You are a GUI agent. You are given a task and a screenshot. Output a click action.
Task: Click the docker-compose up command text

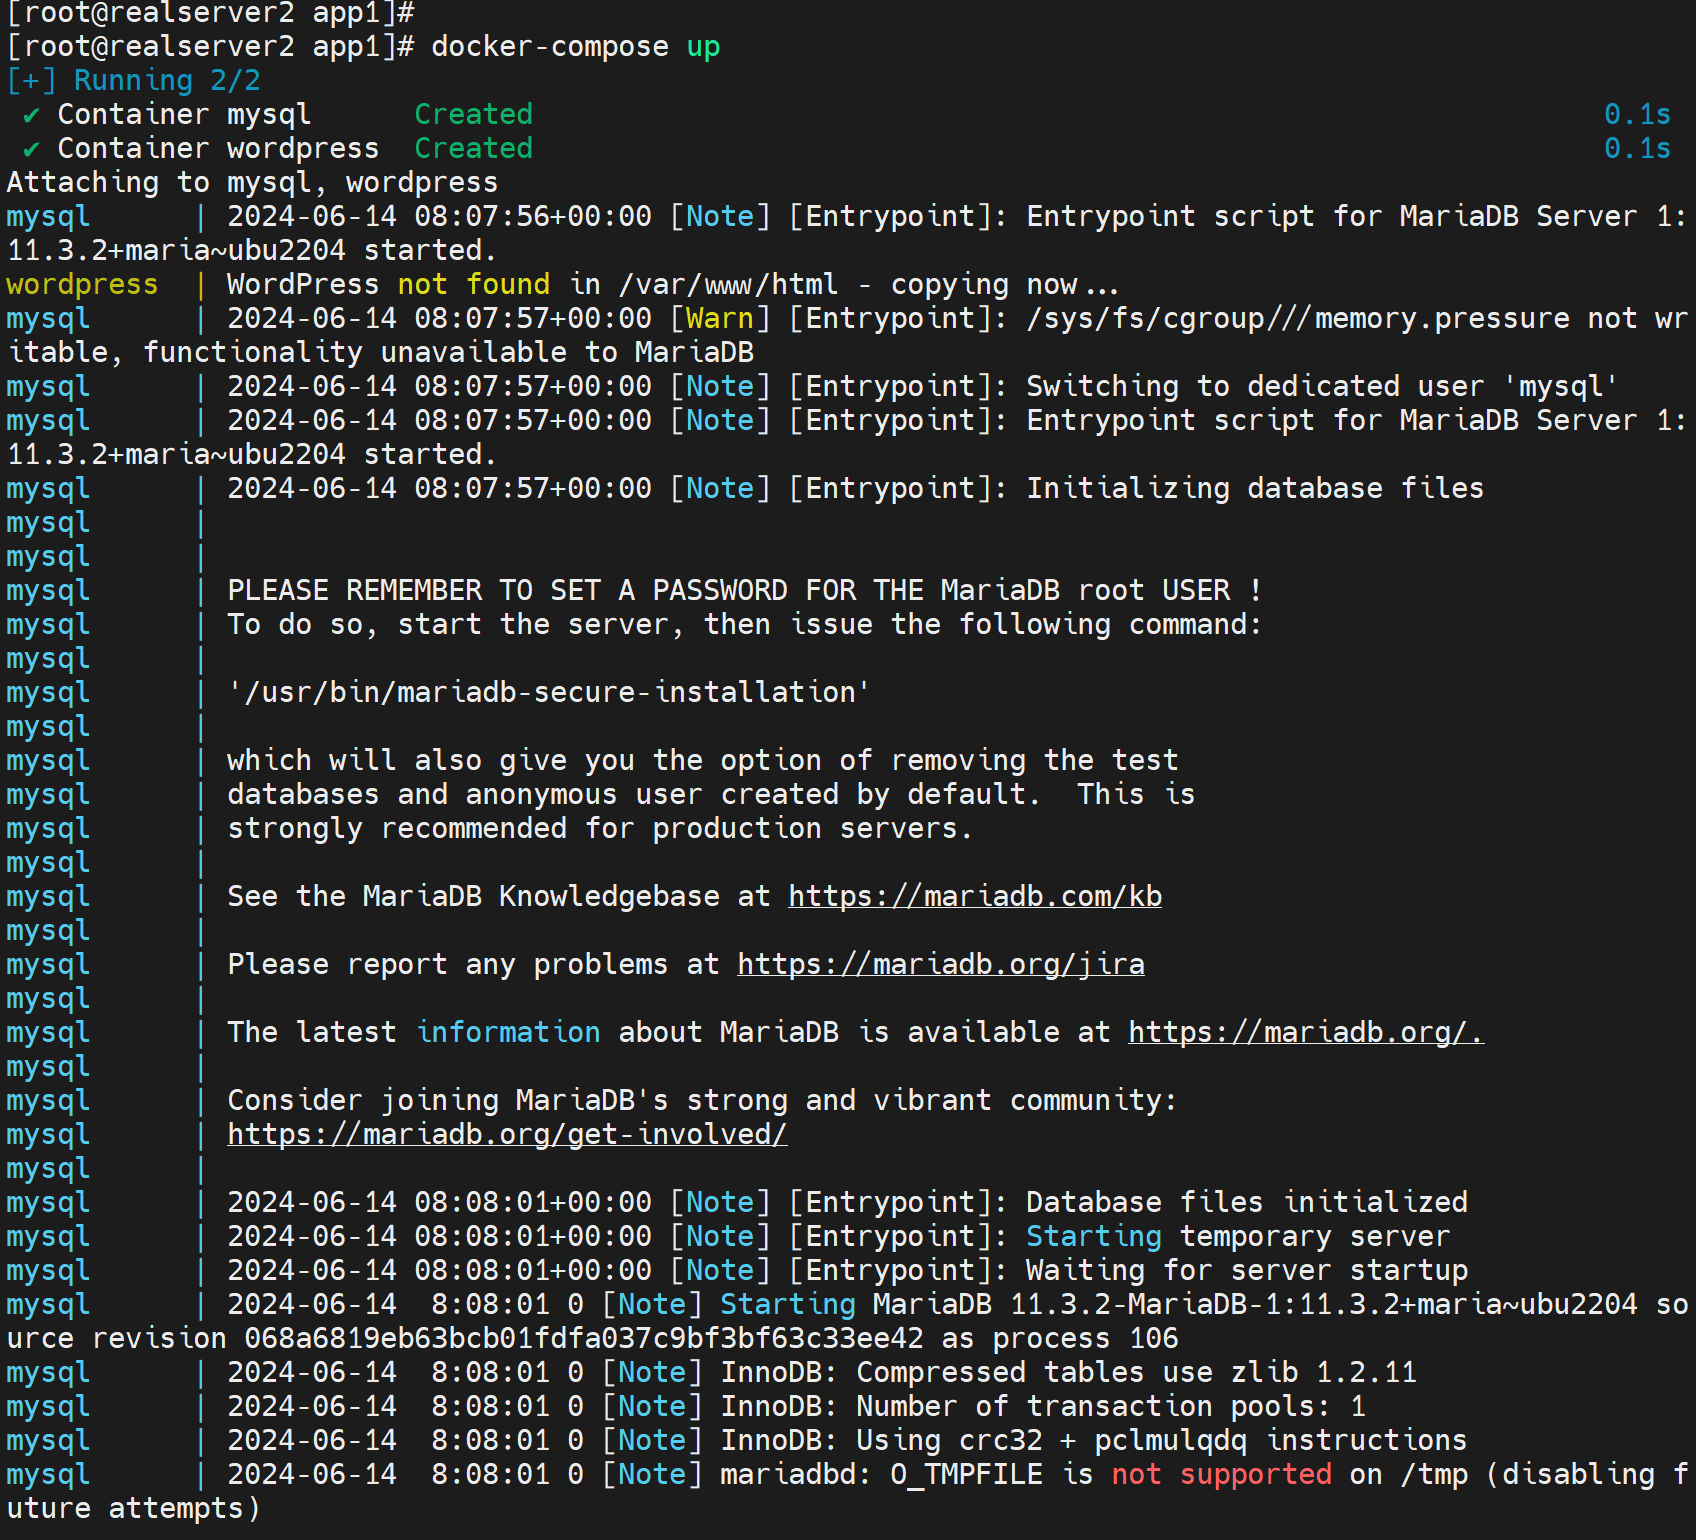tap(575, 47)
